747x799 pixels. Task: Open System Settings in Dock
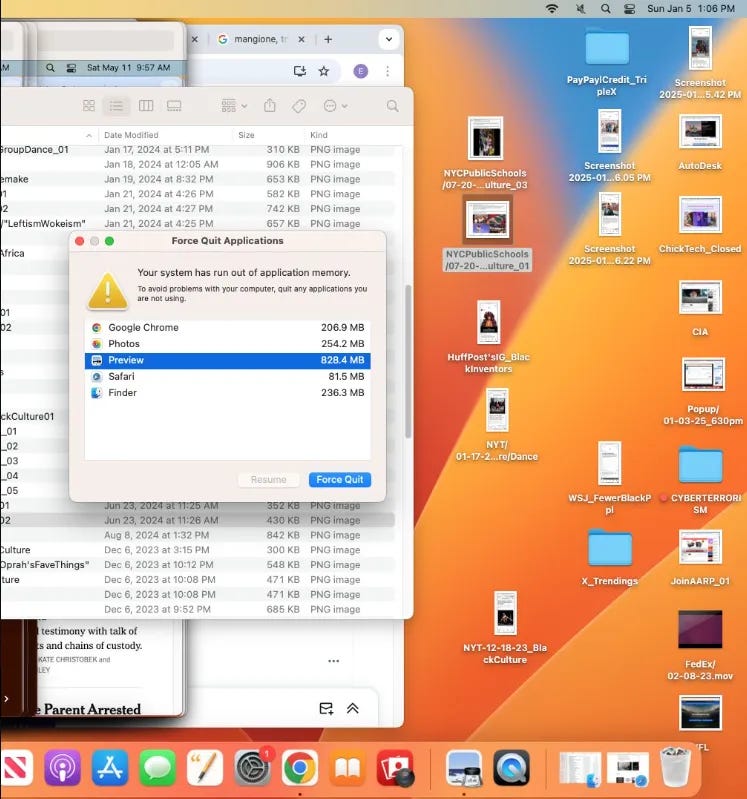[253, 767]
